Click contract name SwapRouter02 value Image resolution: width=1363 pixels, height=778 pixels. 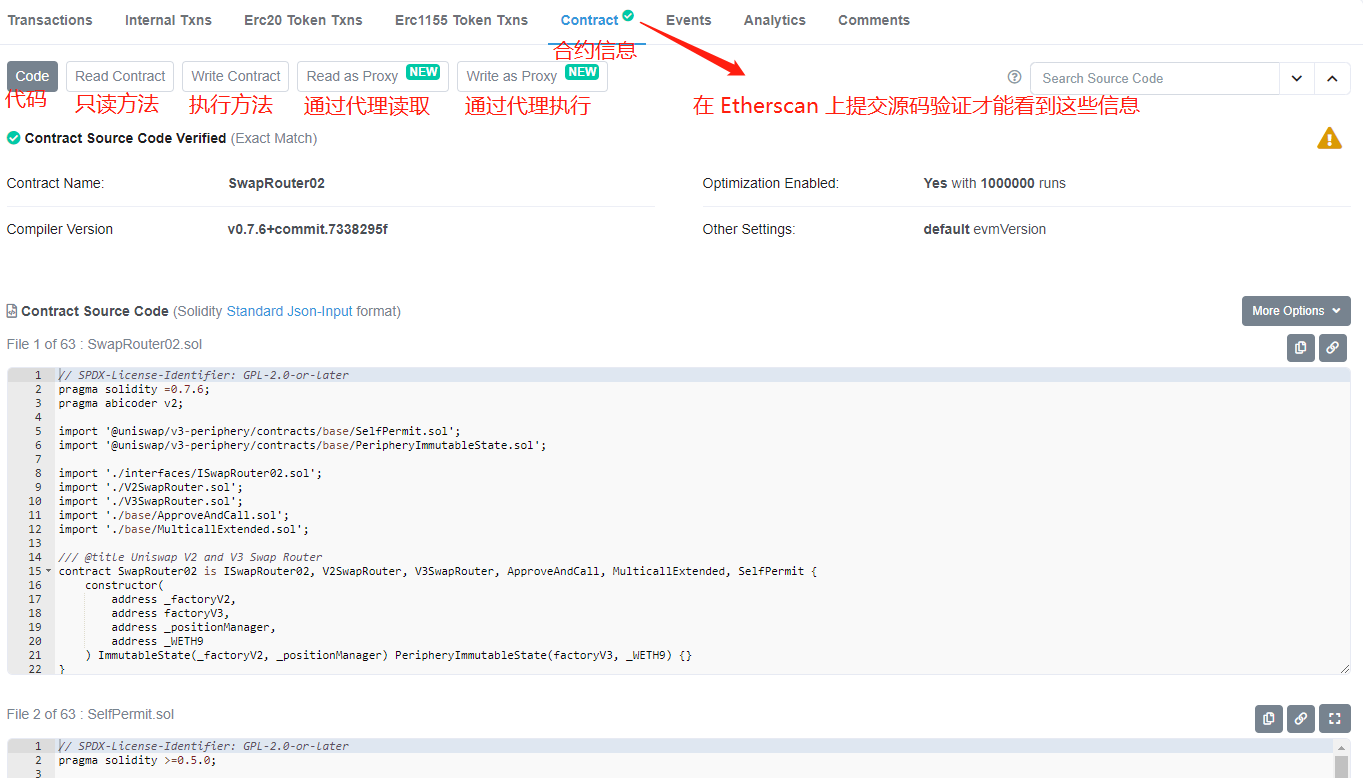[276, 183]
